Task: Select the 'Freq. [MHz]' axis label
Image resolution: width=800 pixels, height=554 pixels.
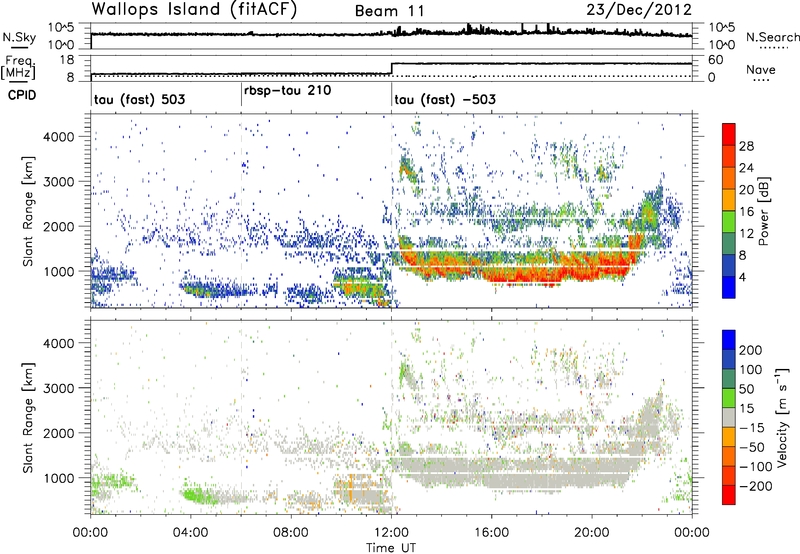Action: [18, 67]
